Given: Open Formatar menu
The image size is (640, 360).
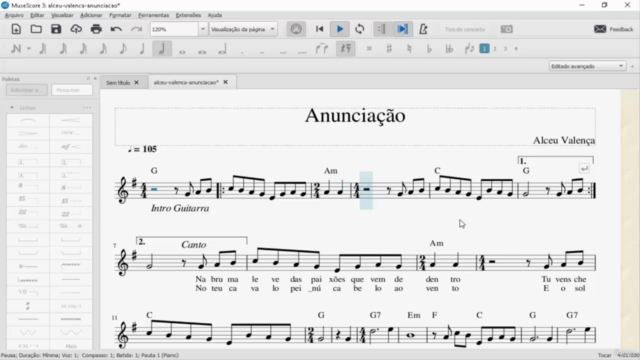Looking at the screenshot, I should pyautogui.click(x=120, y=15).
